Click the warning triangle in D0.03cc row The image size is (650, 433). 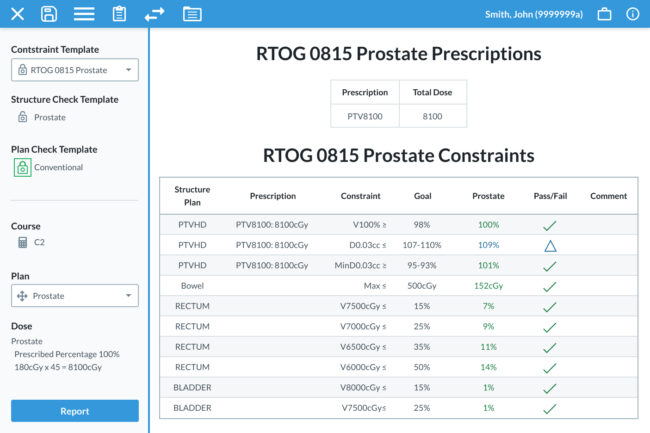(549, 246)
